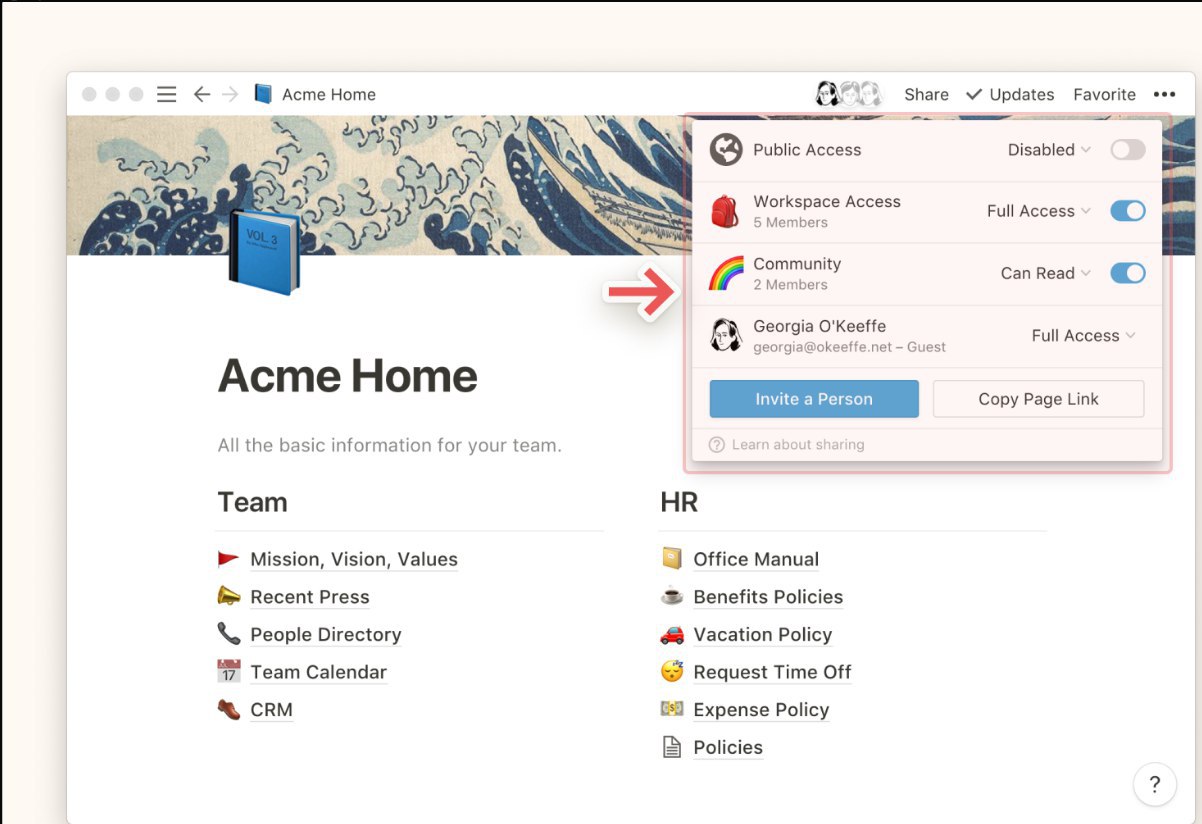This screenshot has width=1202, height=824.
Task: Click the red backpack workspace icon
Action: pos(725,211)
